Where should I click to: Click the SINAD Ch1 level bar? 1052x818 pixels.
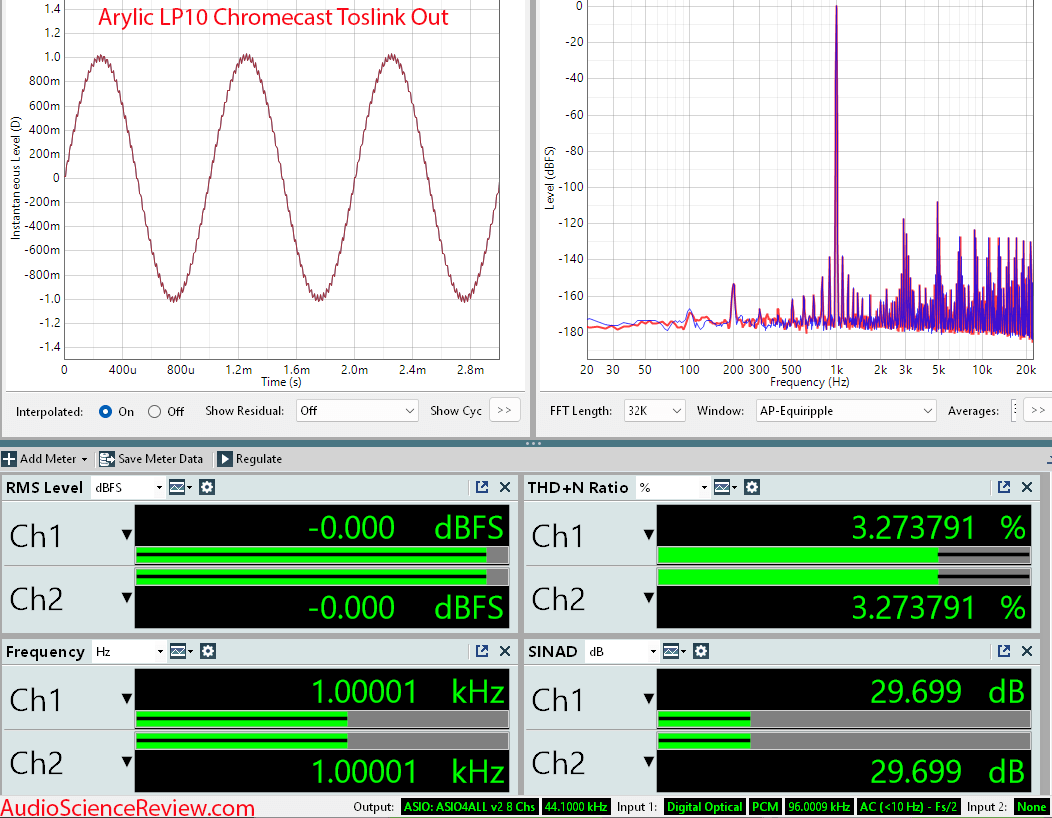point(844,719)
